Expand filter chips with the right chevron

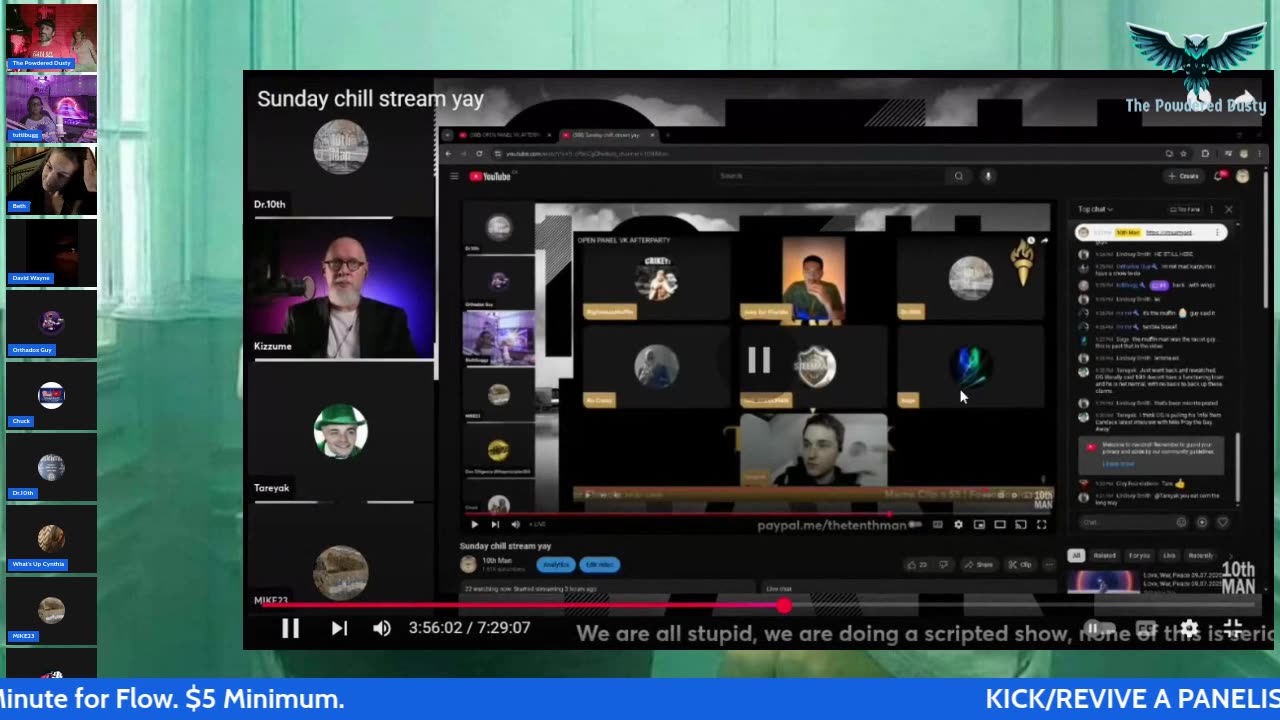(x=1230, y=555)
